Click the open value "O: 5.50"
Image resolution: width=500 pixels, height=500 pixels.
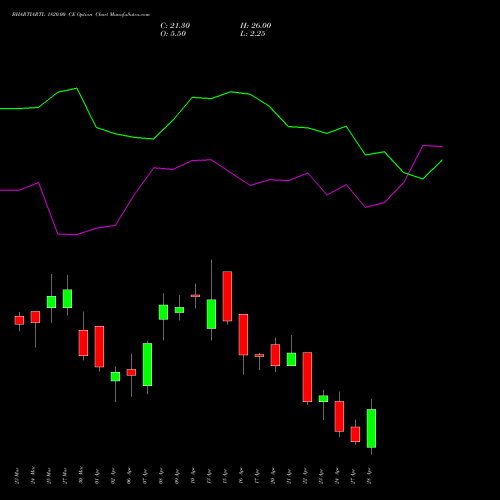[x=173, y=34]
